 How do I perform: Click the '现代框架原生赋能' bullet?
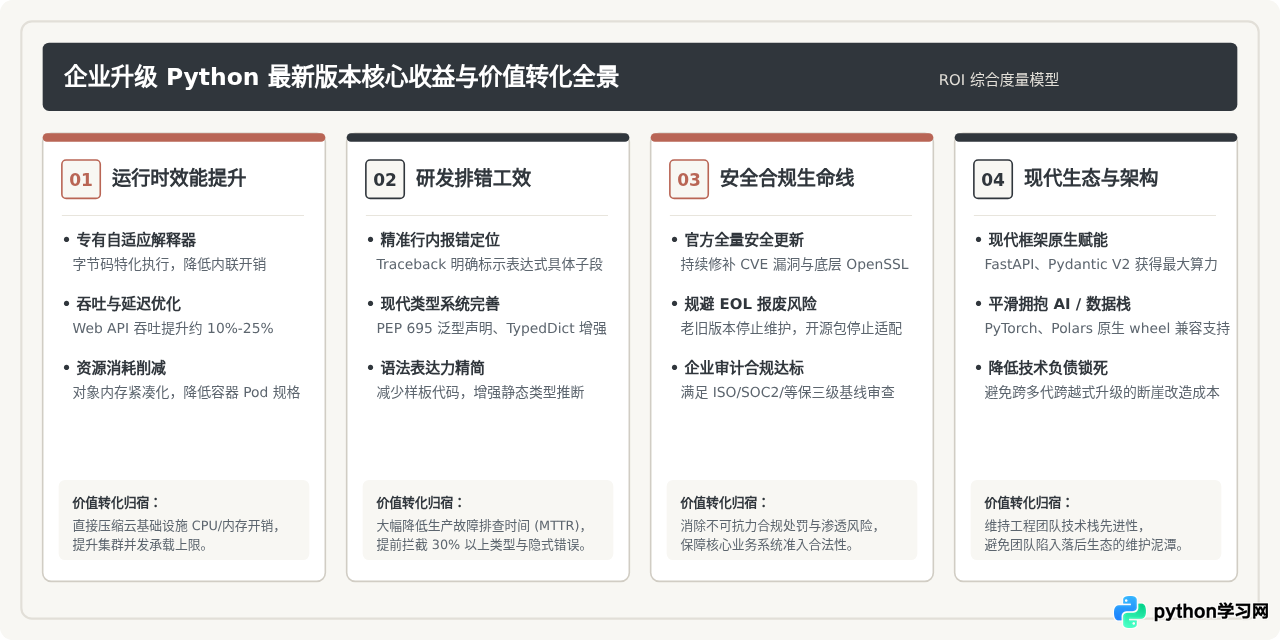point(1048,240)
